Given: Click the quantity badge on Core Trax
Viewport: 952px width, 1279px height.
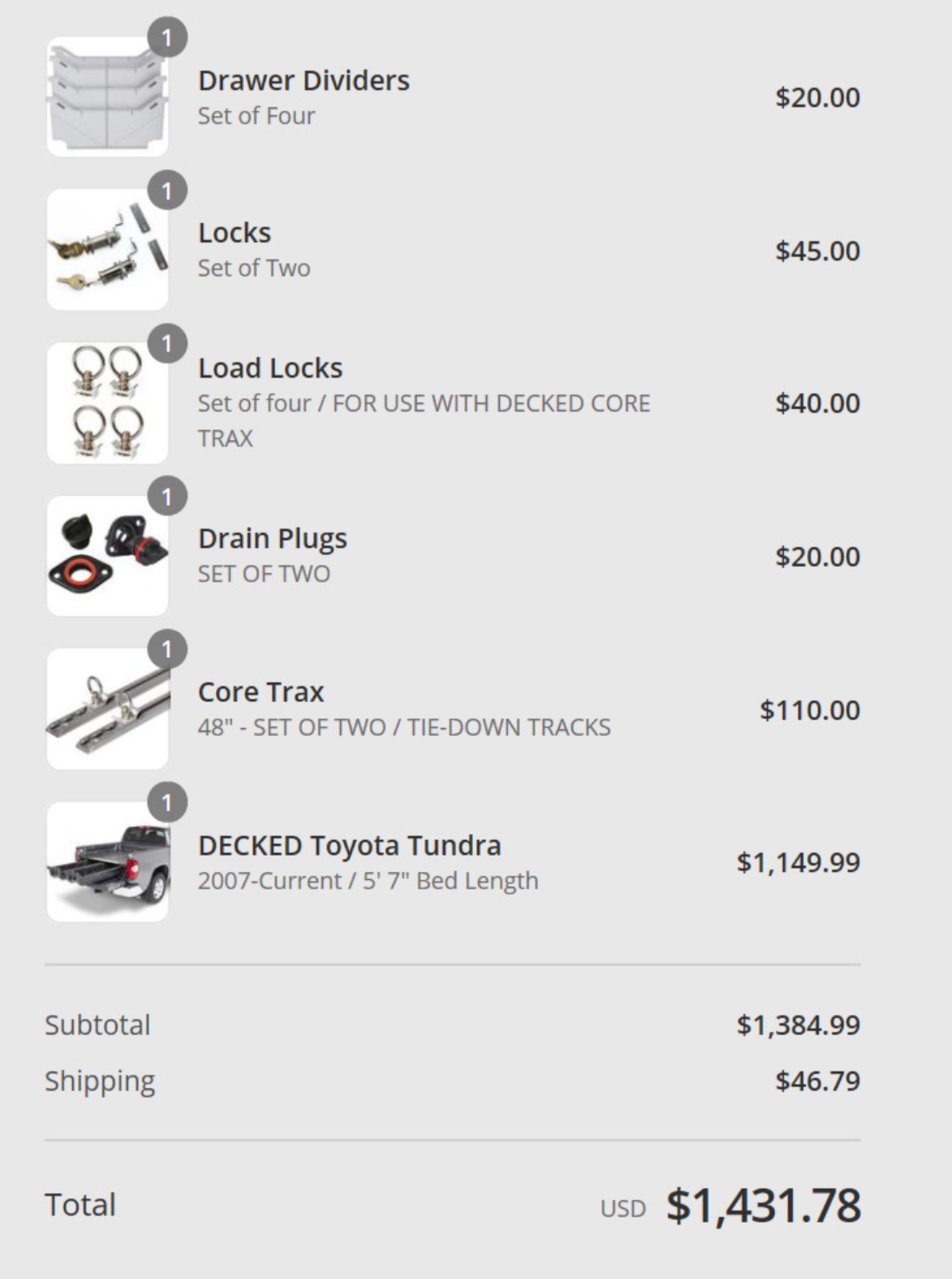Looking at the screenshot, I should click(x=167, y=650).
